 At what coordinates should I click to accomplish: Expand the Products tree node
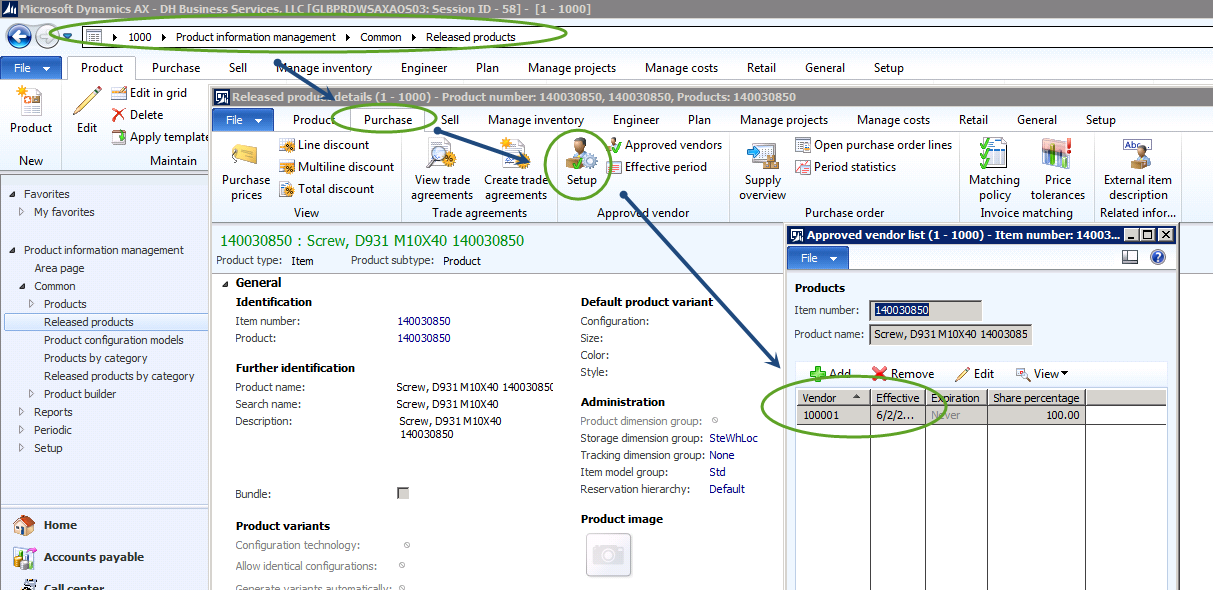coord(32,304)
